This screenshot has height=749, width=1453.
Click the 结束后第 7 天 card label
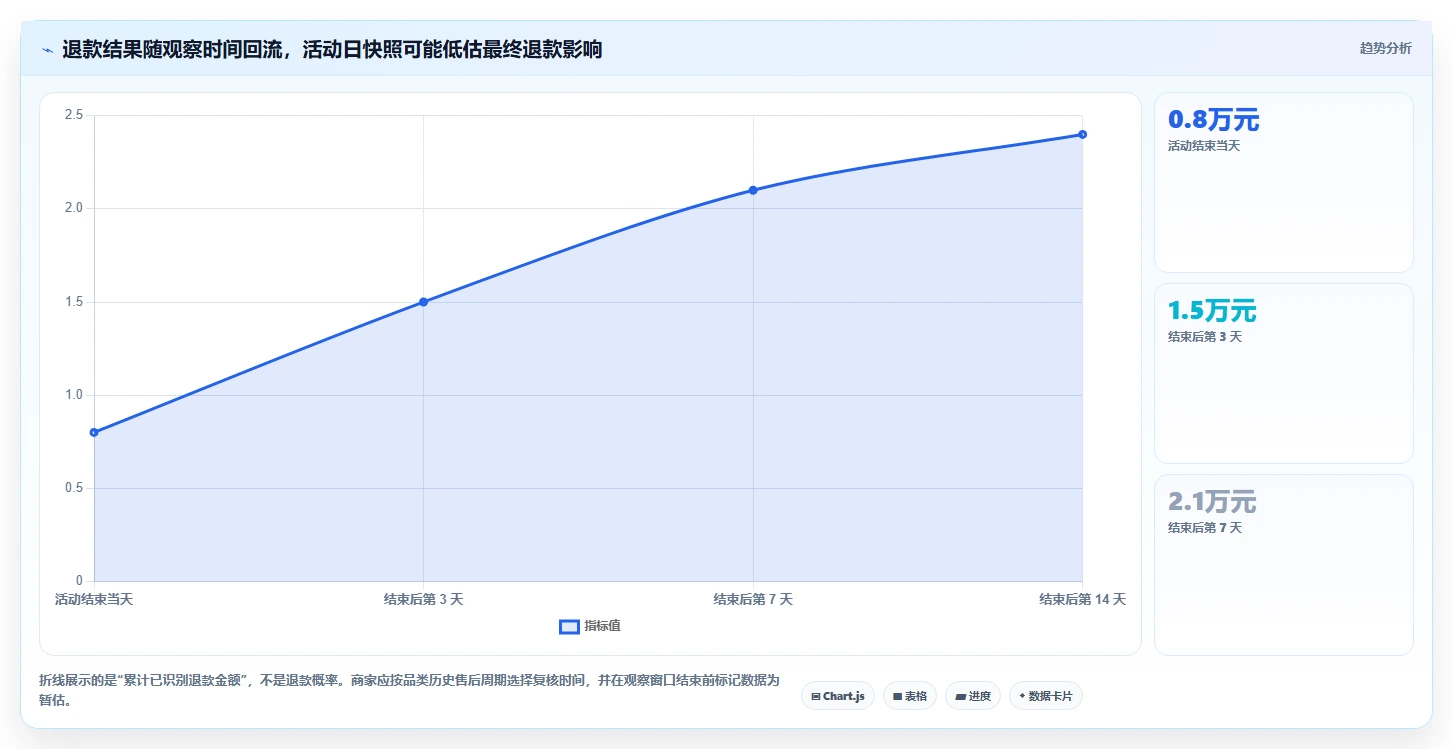tap(1205, 528)
